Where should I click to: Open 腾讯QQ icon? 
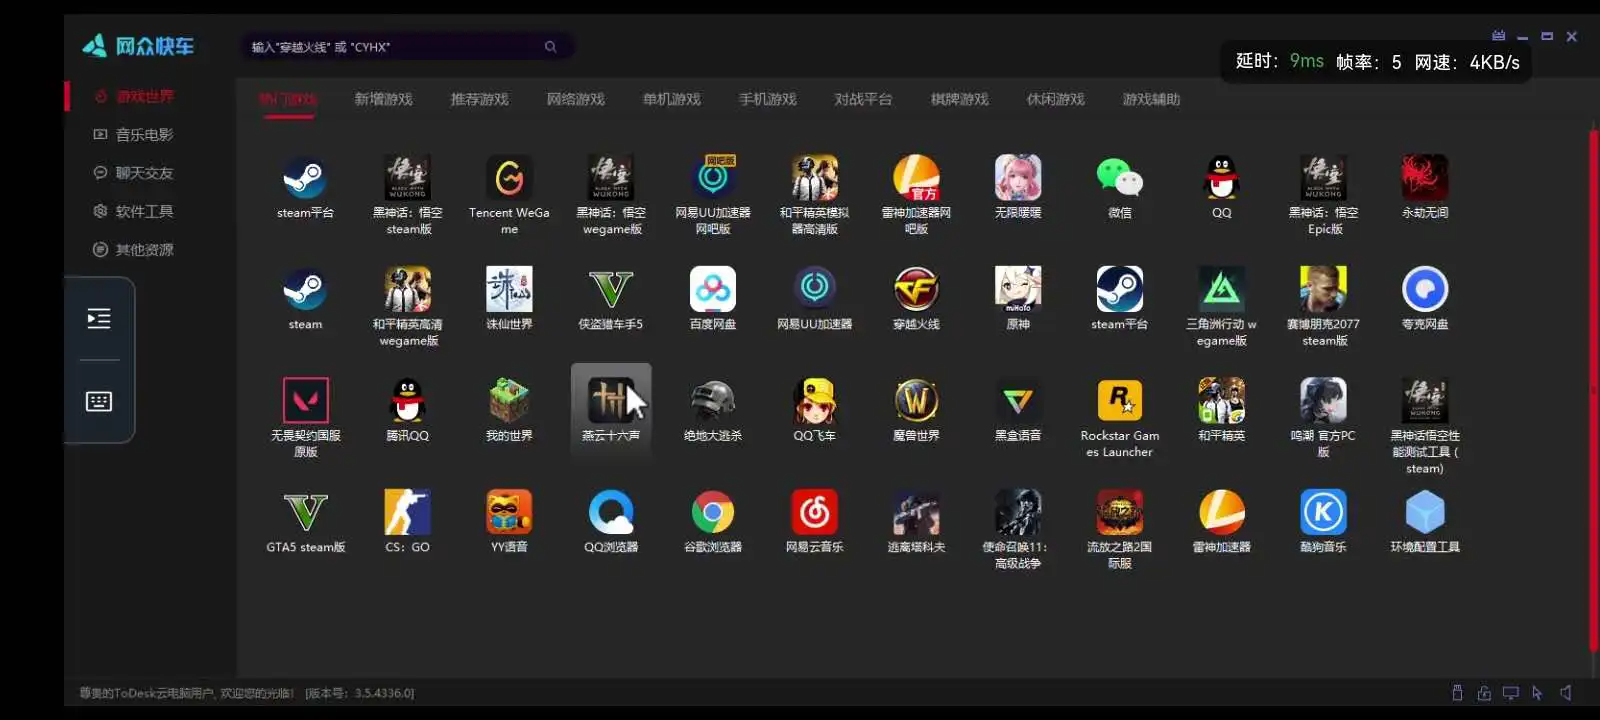408,401
